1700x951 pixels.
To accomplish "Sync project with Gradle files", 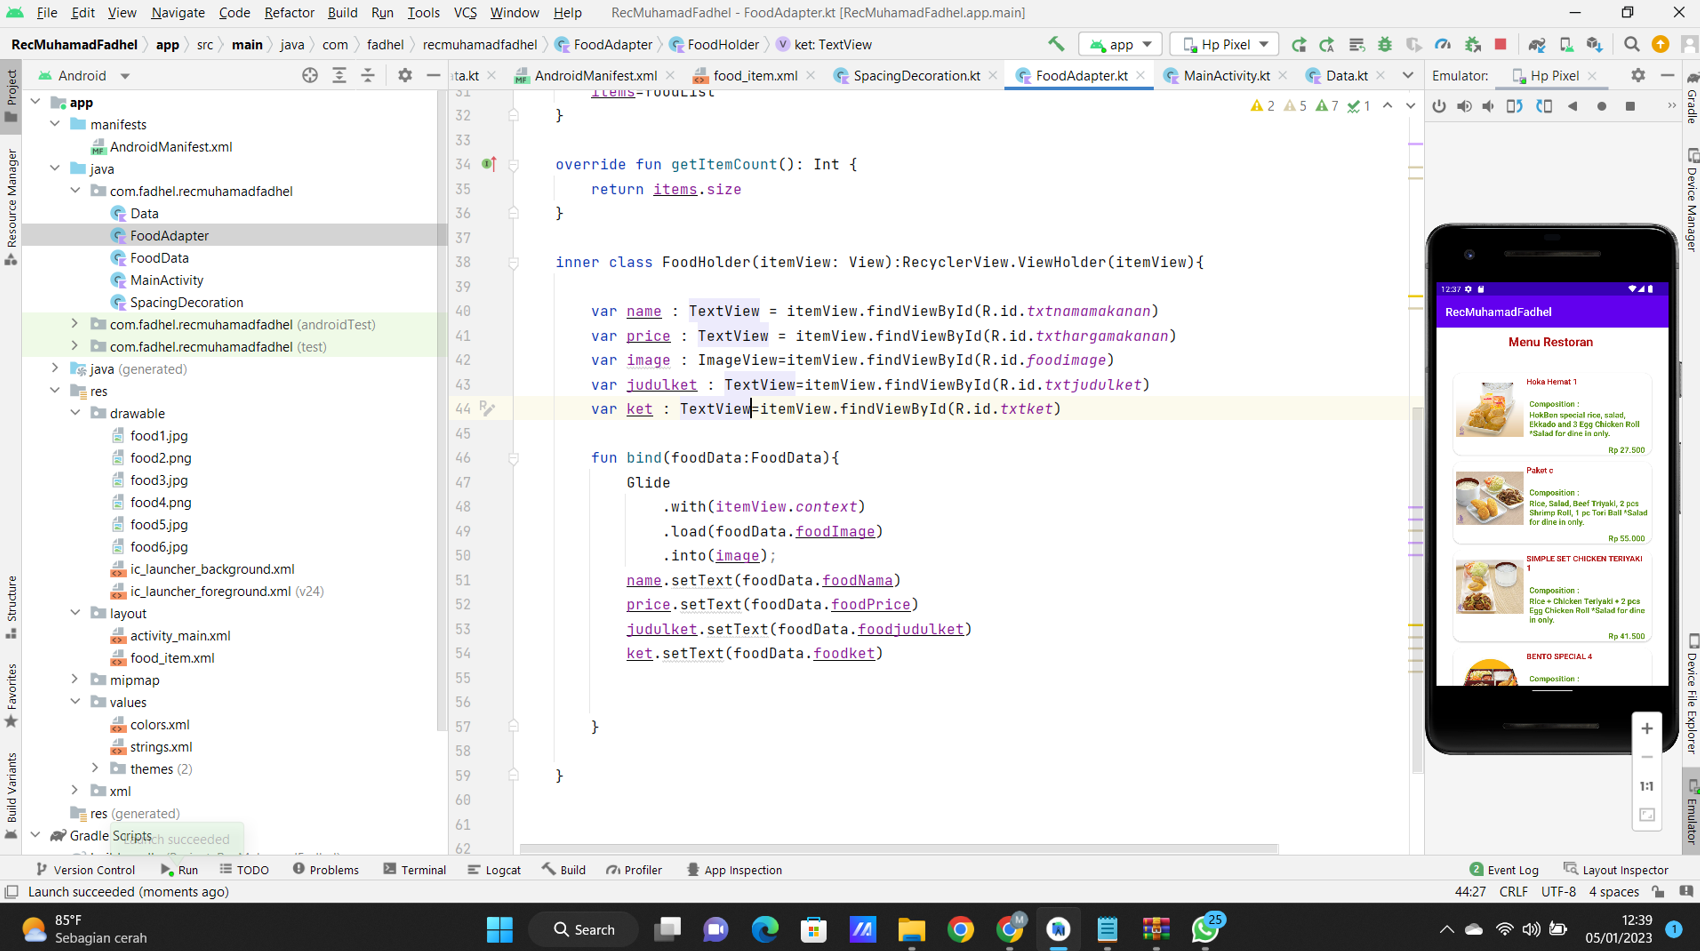I will [1537, 44].
